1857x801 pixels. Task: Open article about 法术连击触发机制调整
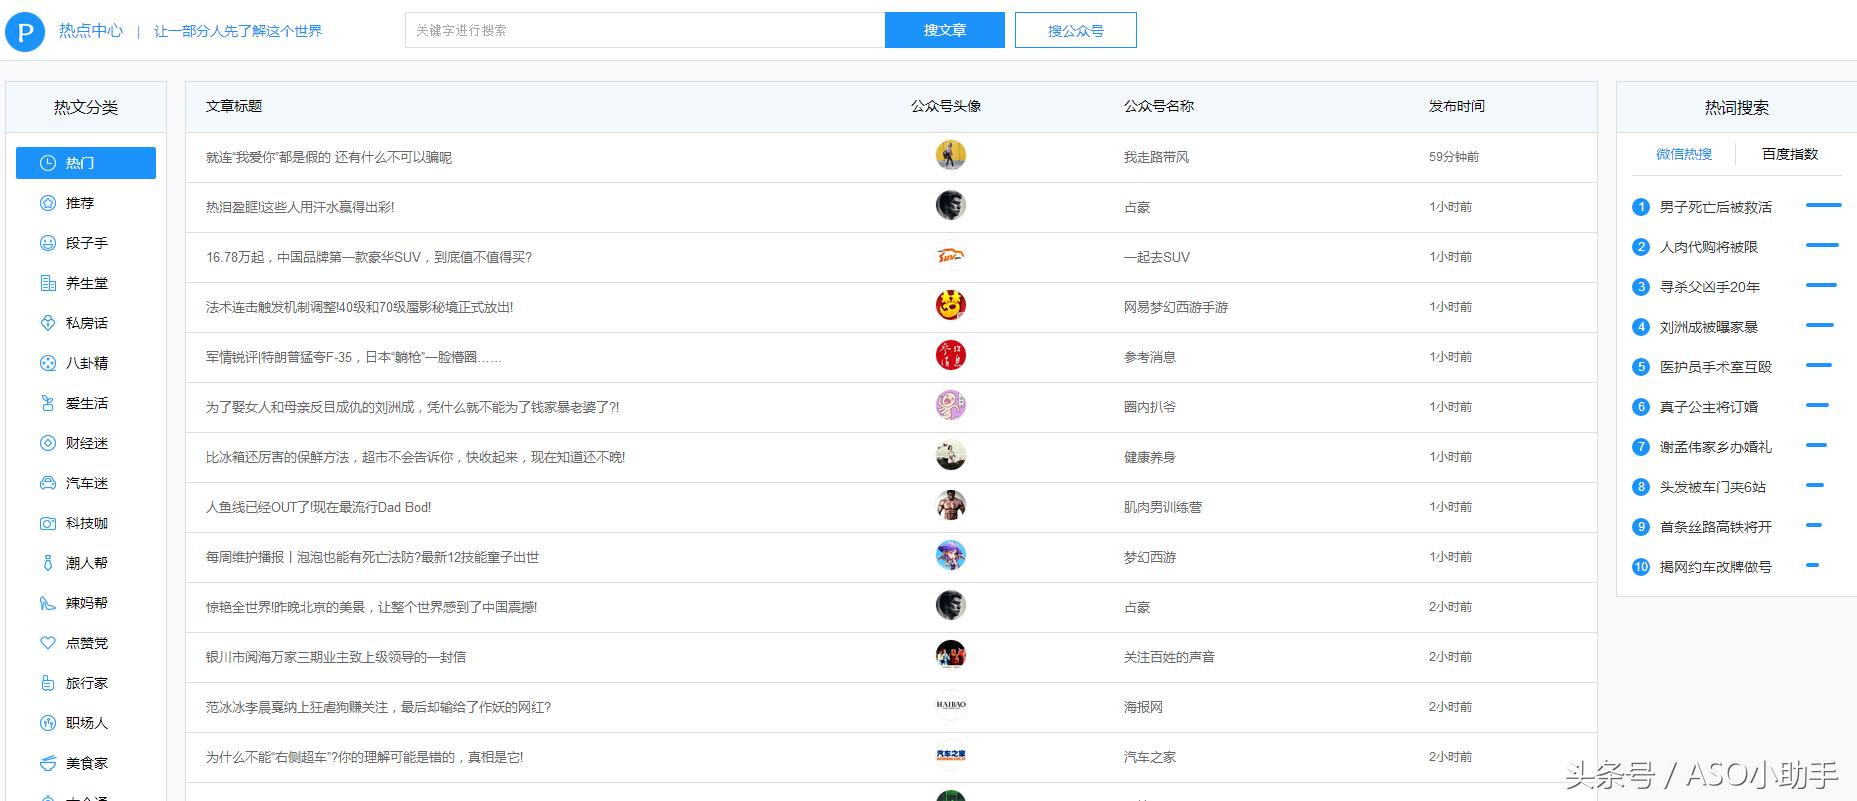pos(360,307)
